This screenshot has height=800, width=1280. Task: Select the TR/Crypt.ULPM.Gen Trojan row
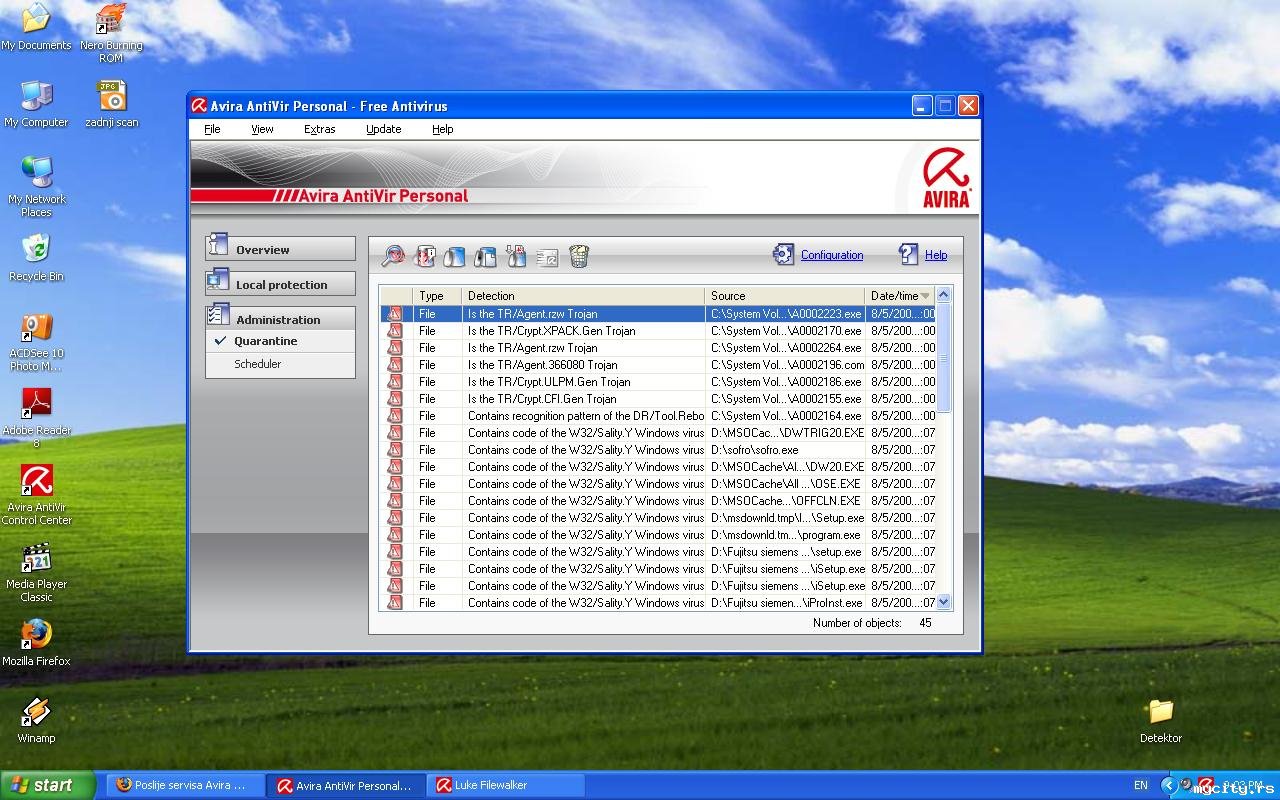657,382
